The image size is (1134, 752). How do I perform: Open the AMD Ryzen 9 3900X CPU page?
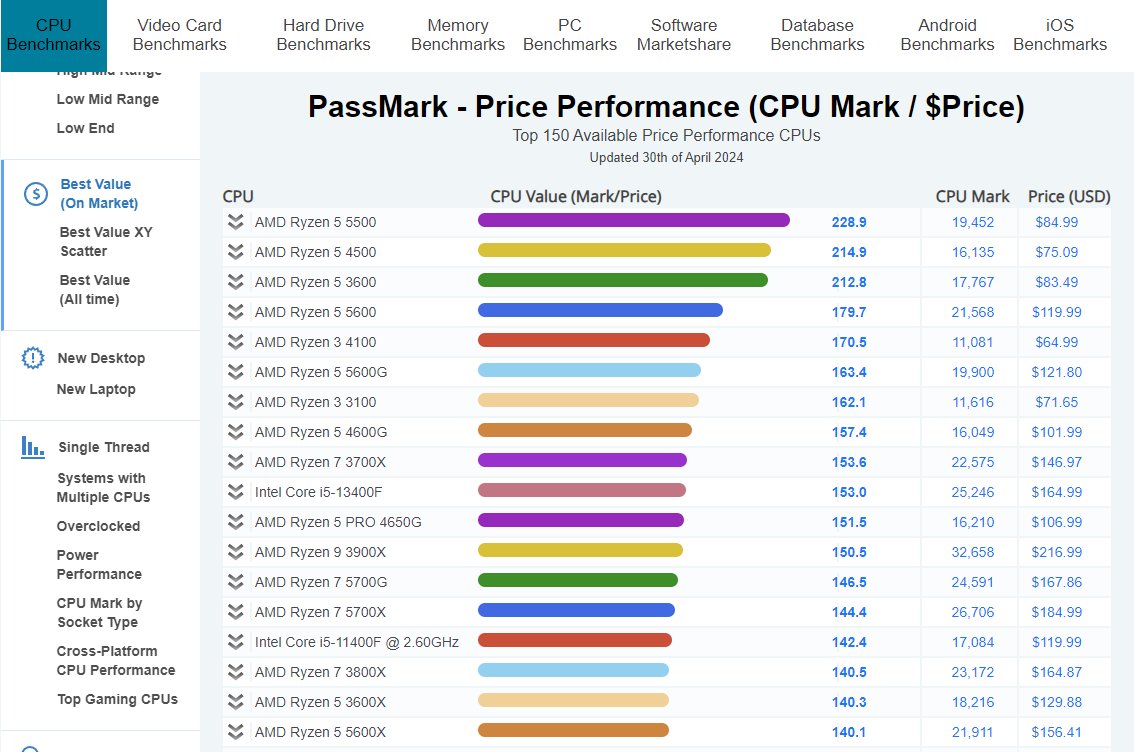click(320, 552)
